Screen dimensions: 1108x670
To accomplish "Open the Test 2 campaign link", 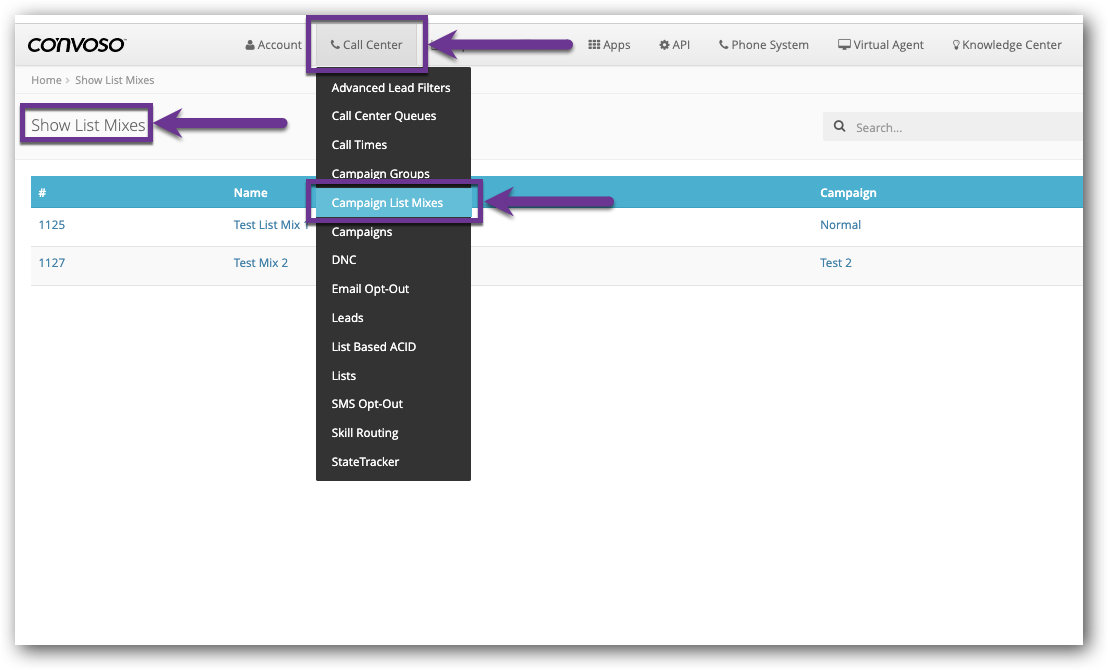I will (x=836, y=263).
